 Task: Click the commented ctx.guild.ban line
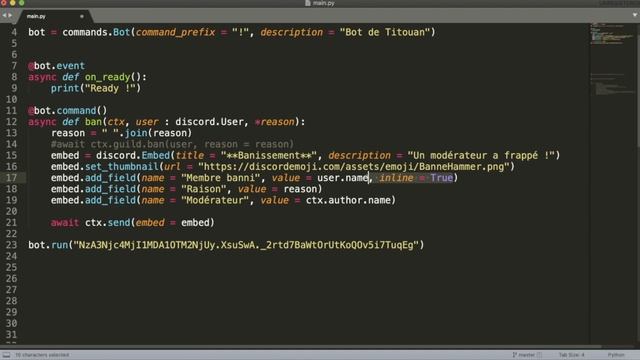tap(172, 144)
